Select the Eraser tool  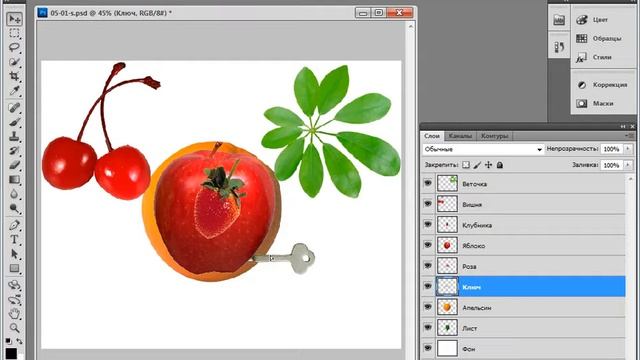[x=14, y=165]
